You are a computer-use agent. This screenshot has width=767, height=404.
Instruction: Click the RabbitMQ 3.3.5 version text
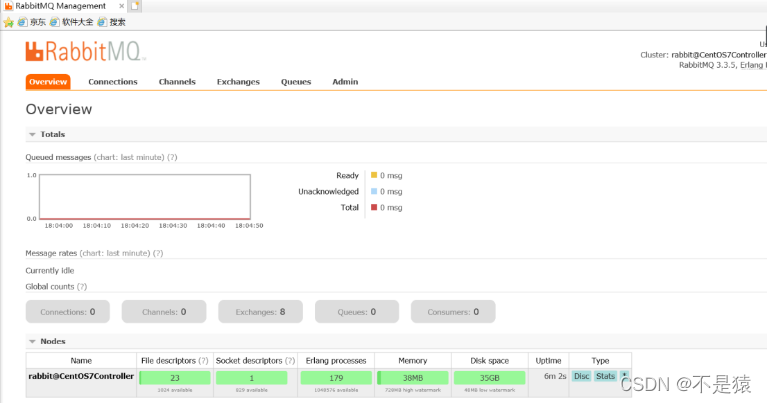coord(707,65)
